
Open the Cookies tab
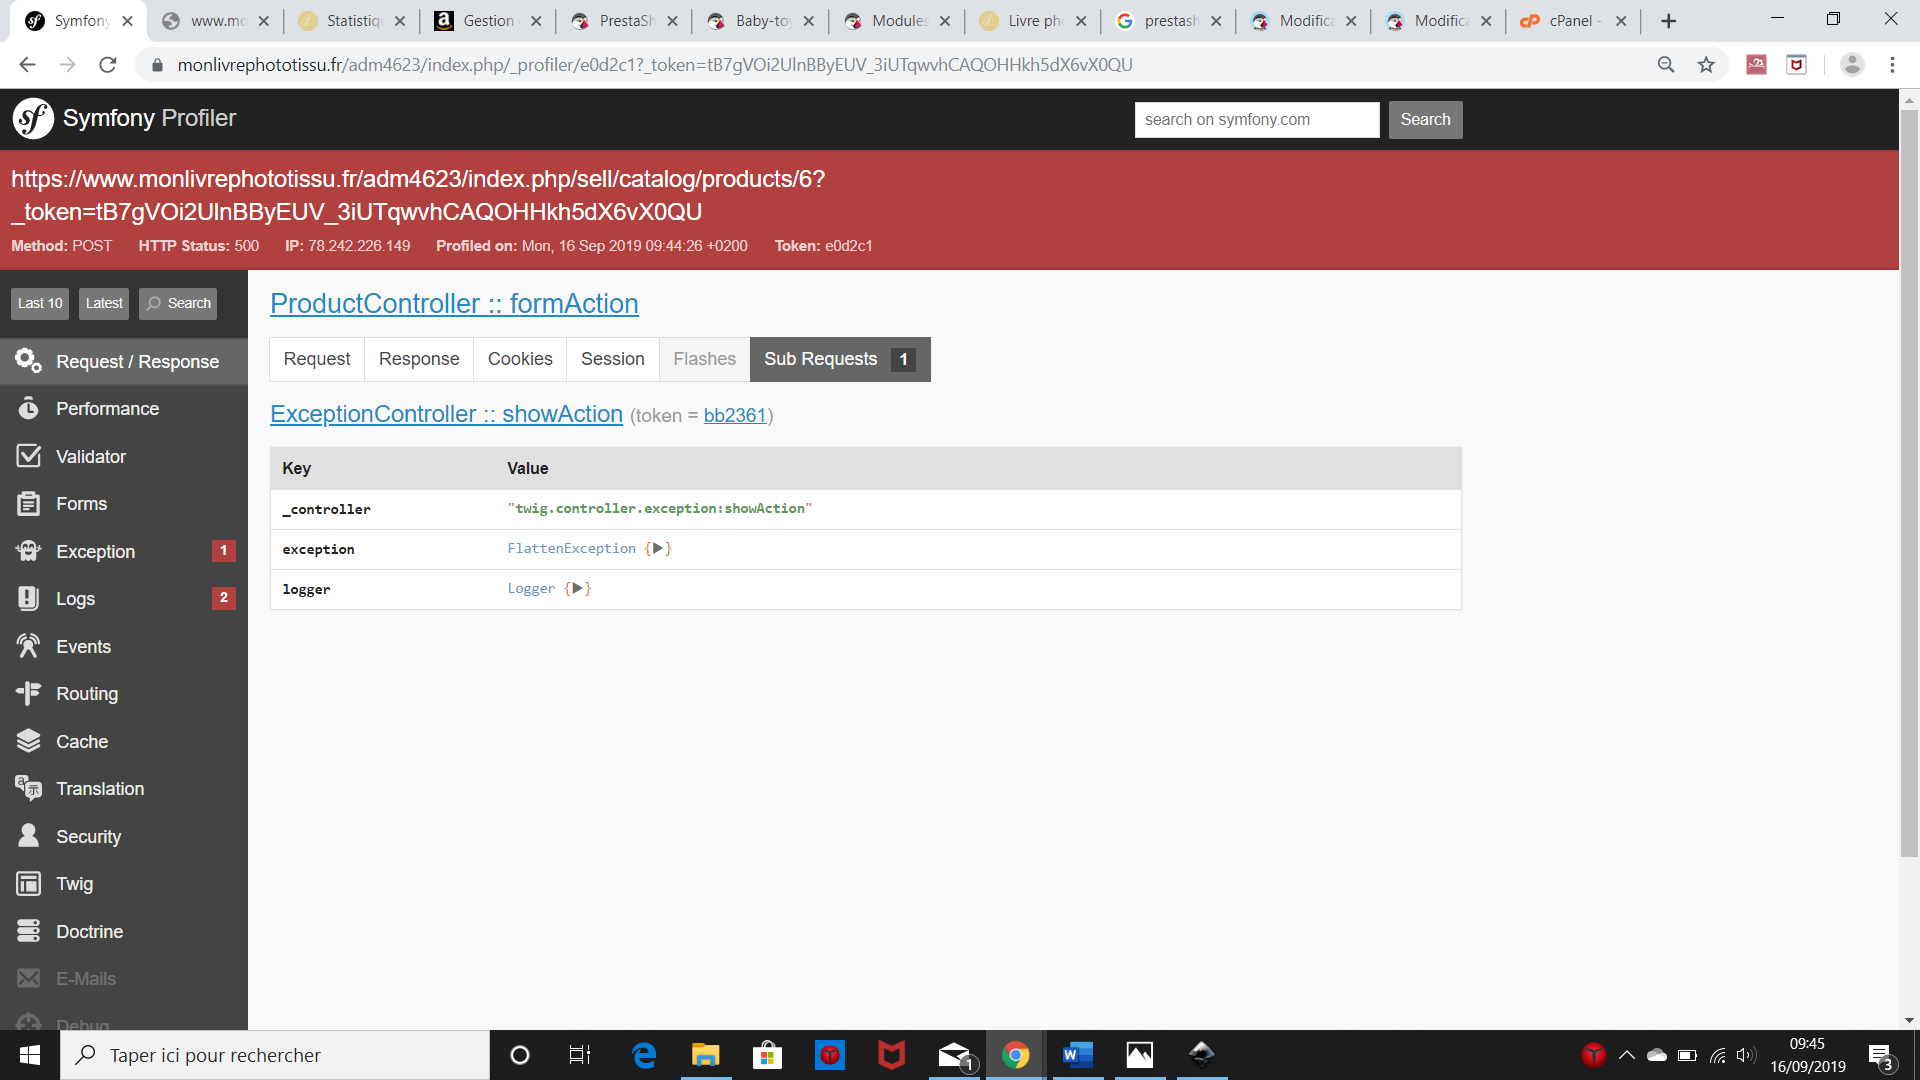[520, 359]
